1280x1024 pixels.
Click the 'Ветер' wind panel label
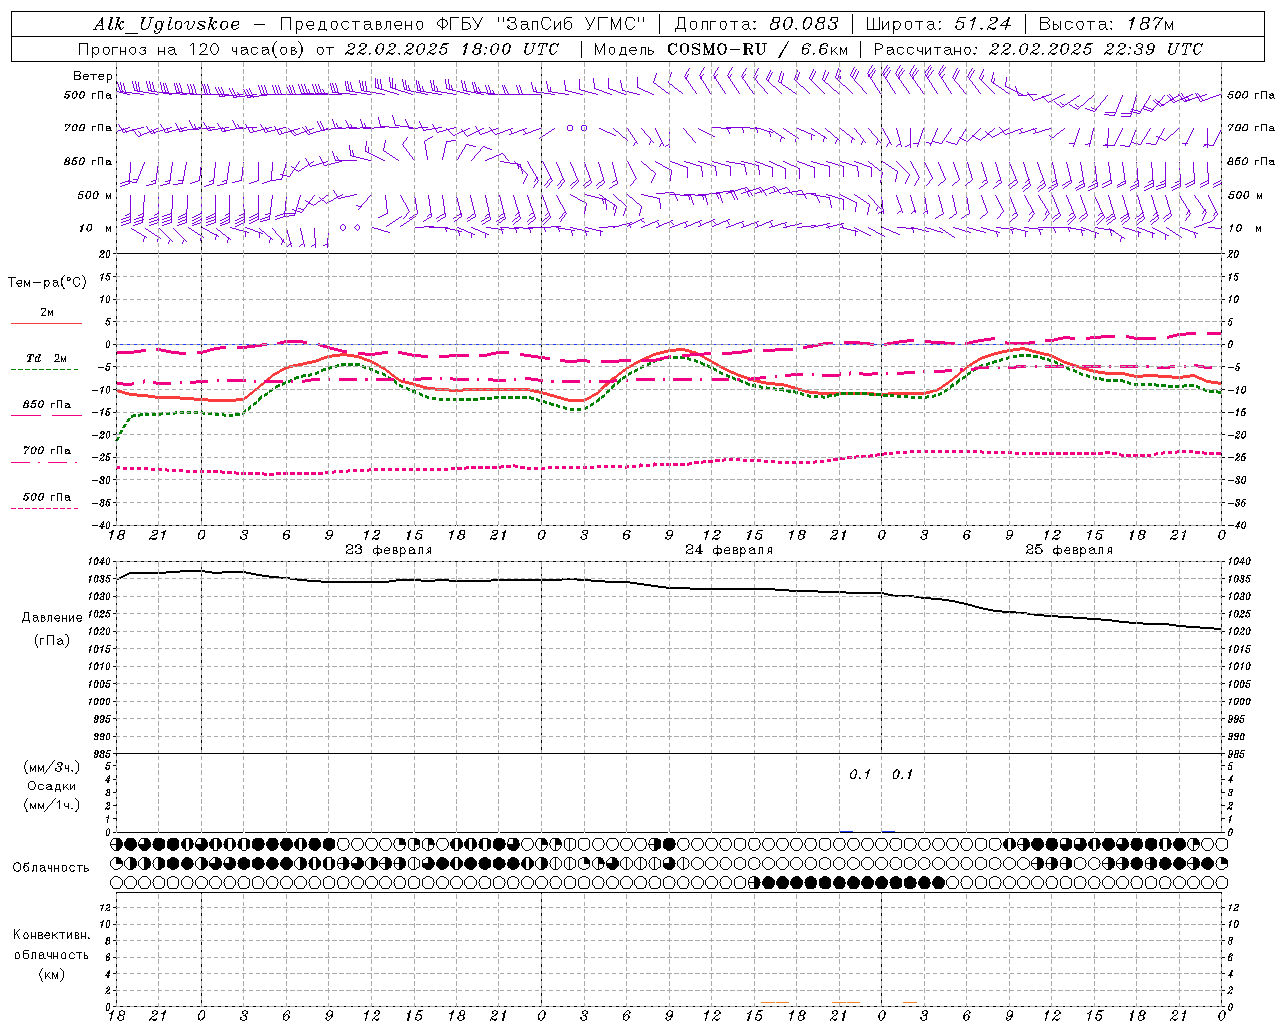tap(93, 76)
